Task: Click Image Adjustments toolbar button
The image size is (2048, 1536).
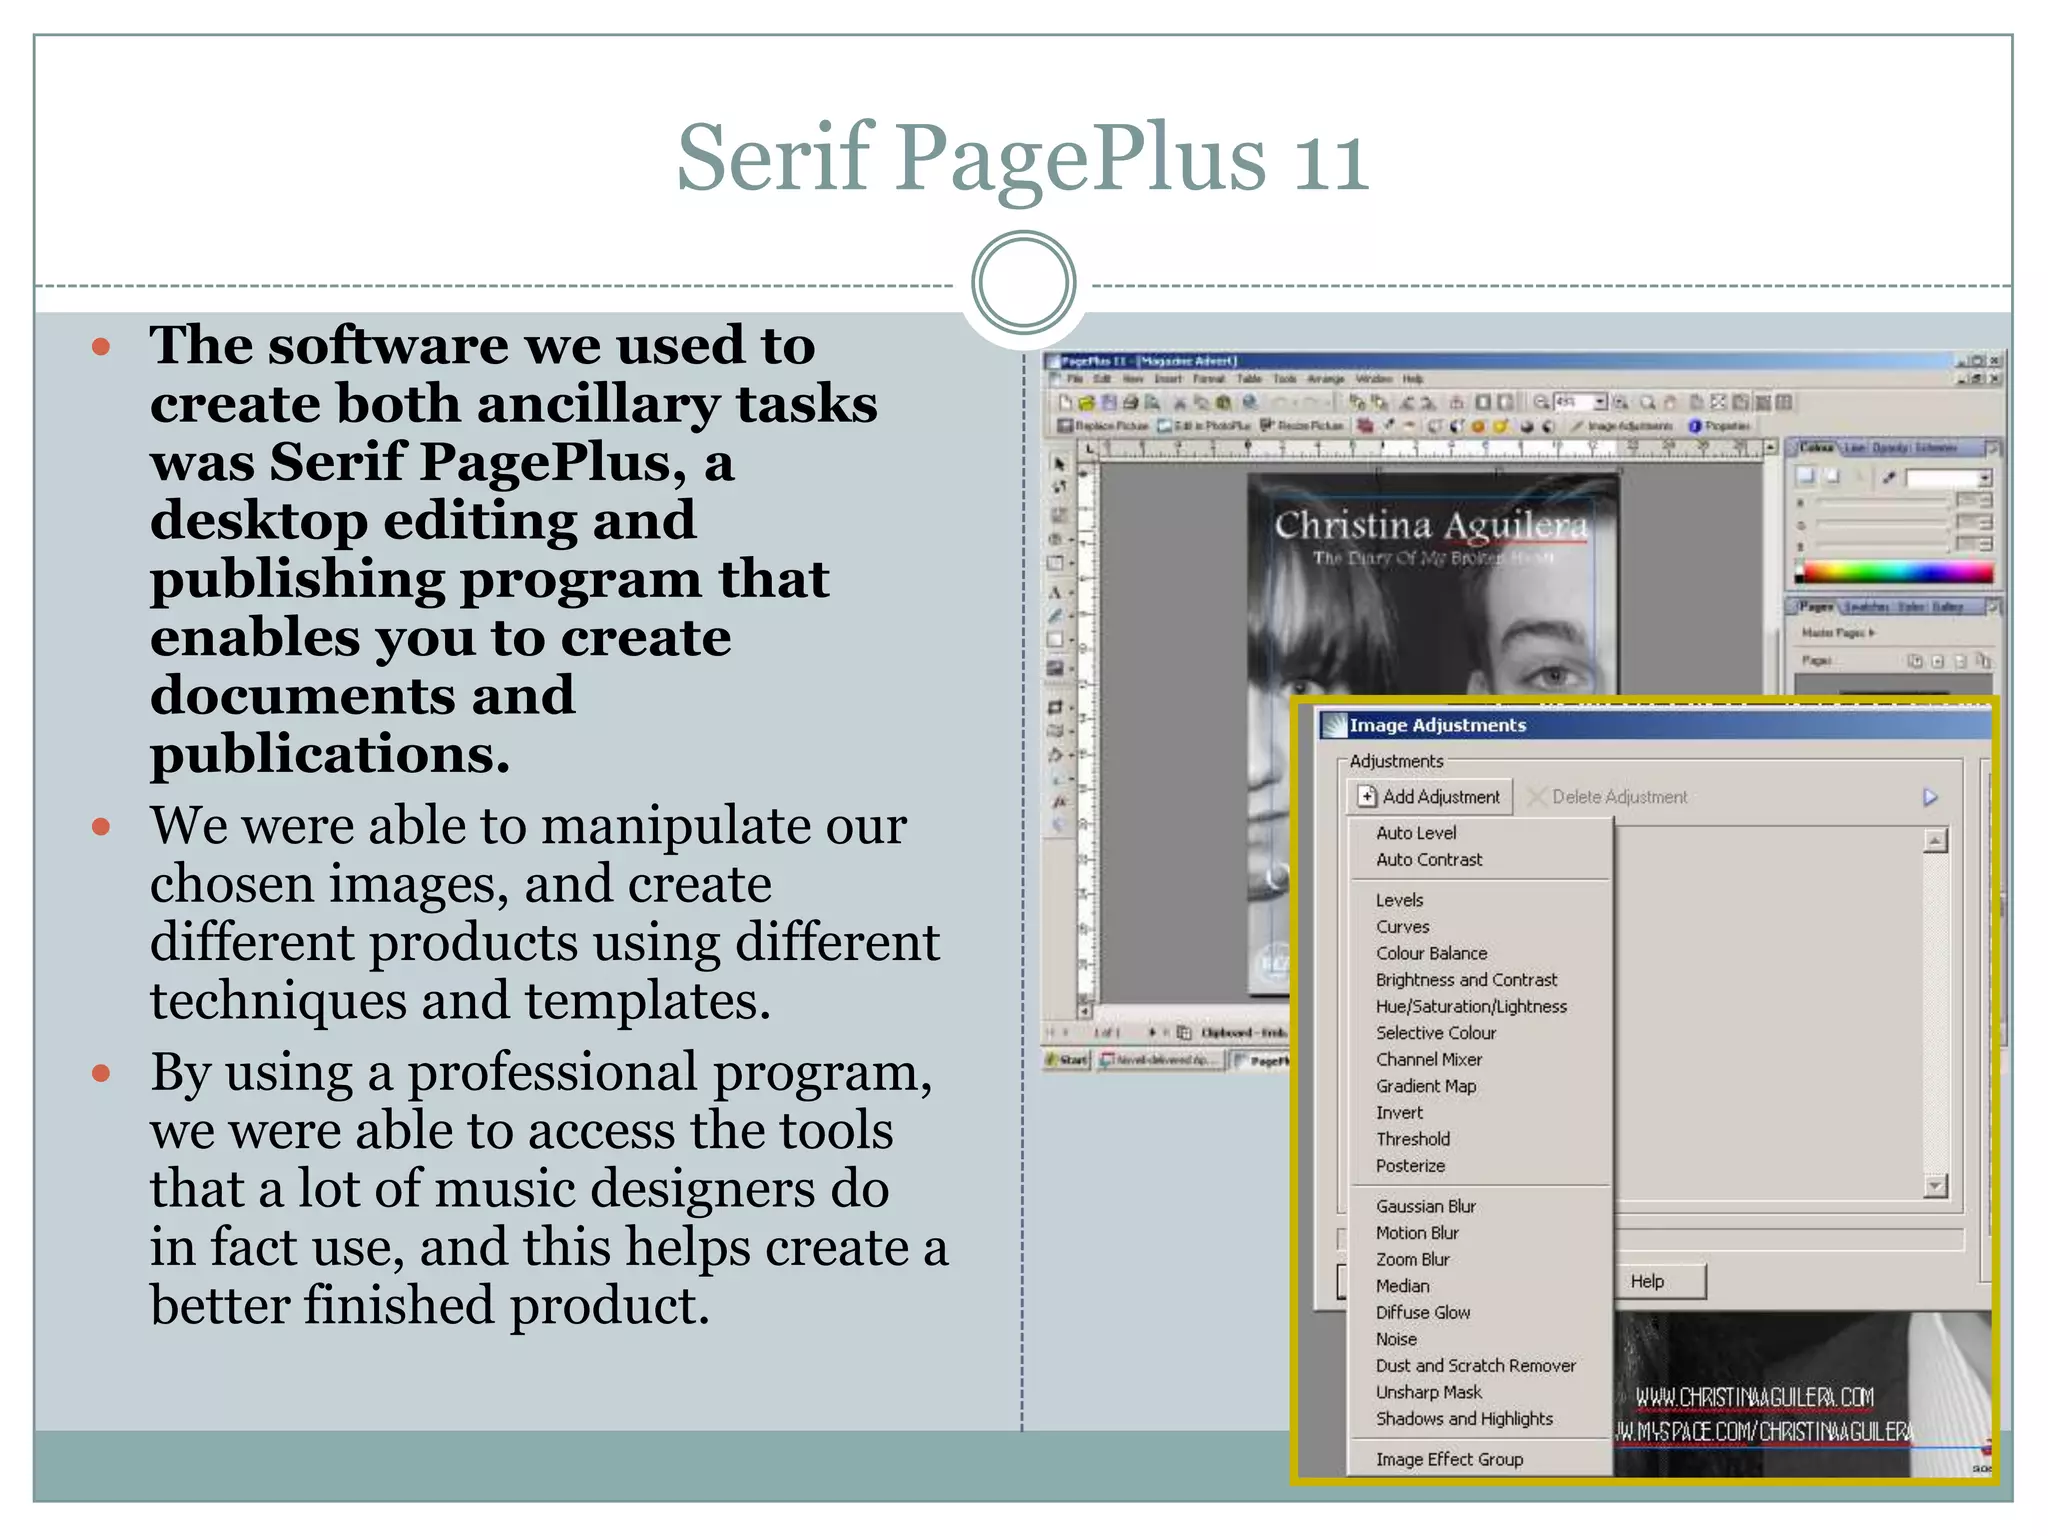Action: click(x=1620, y=425)
